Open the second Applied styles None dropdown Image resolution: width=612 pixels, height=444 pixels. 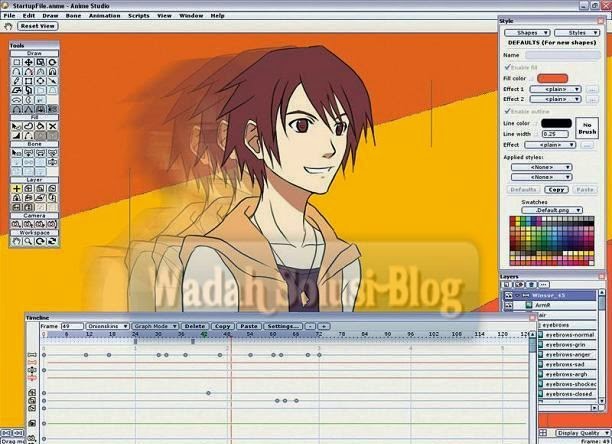[542, 177]
